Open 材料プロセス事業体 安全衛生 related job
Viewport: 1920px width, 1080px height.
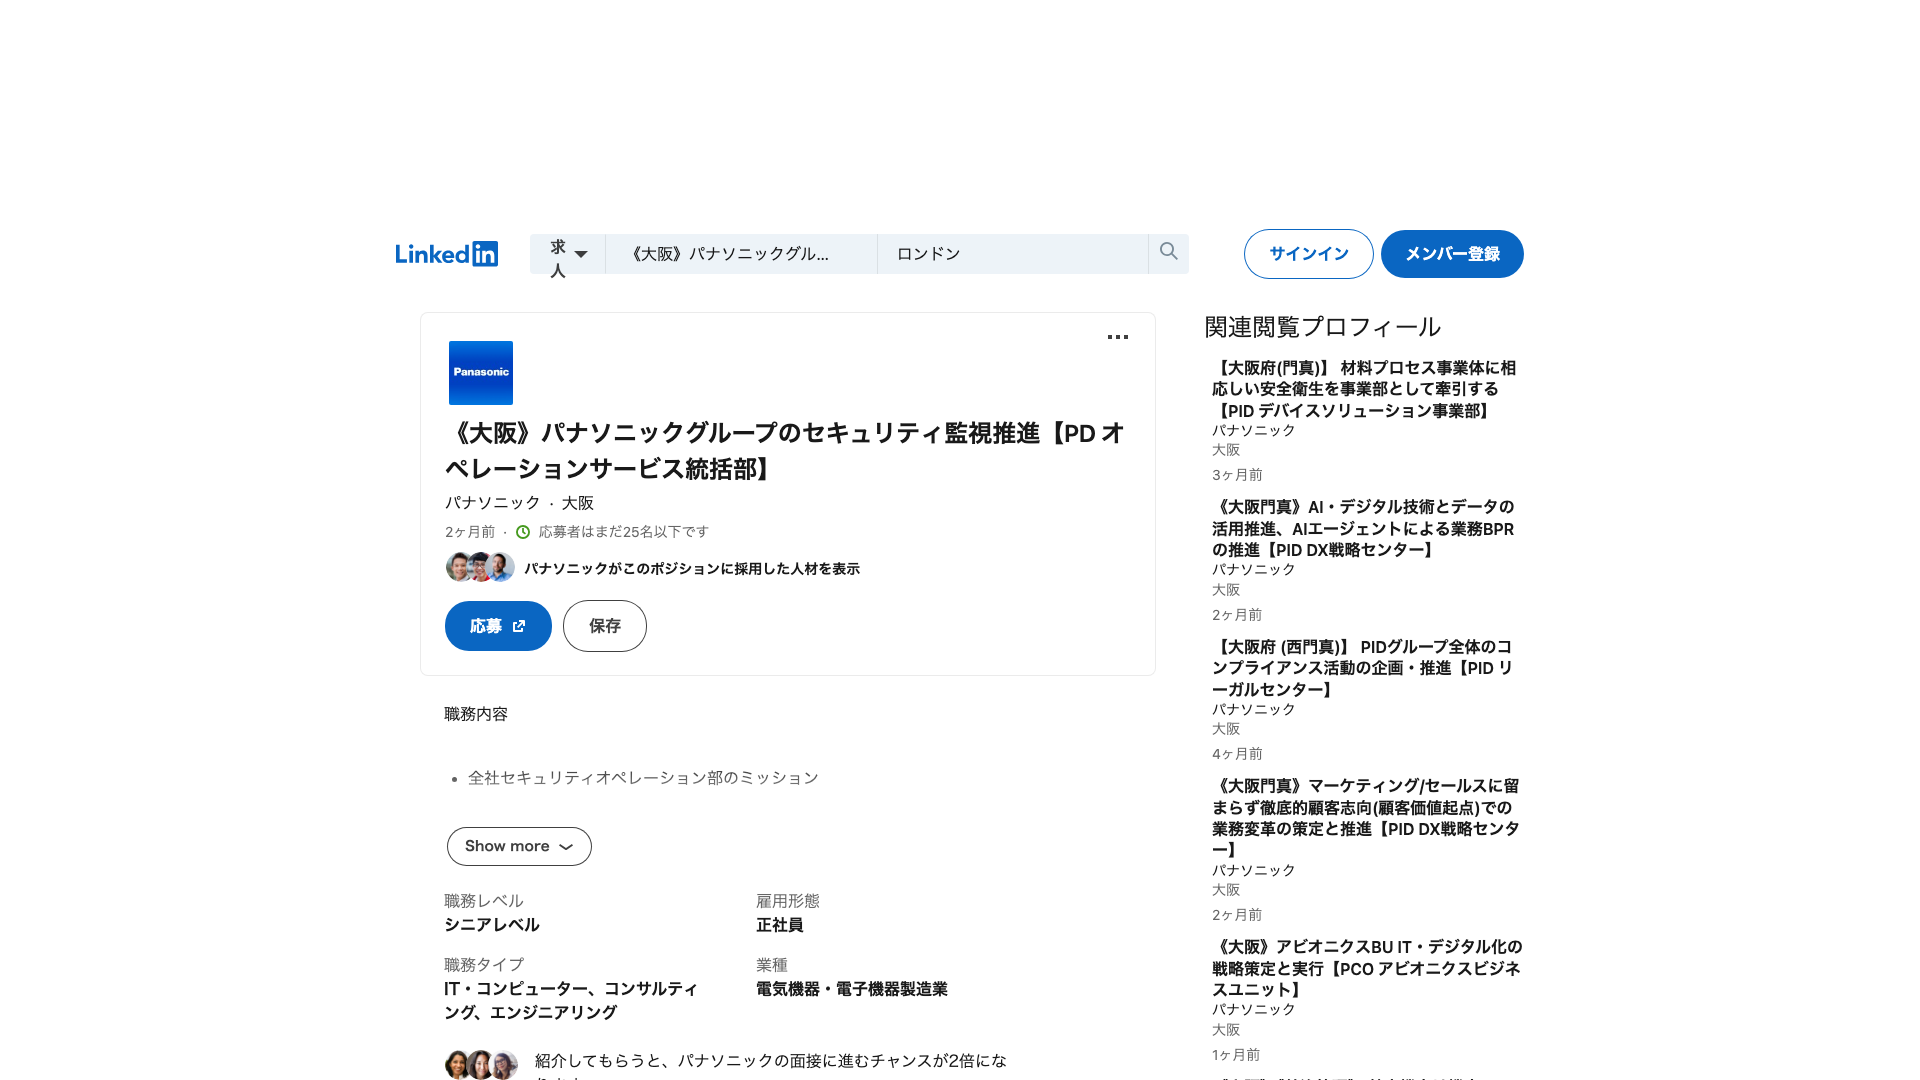1364,389
